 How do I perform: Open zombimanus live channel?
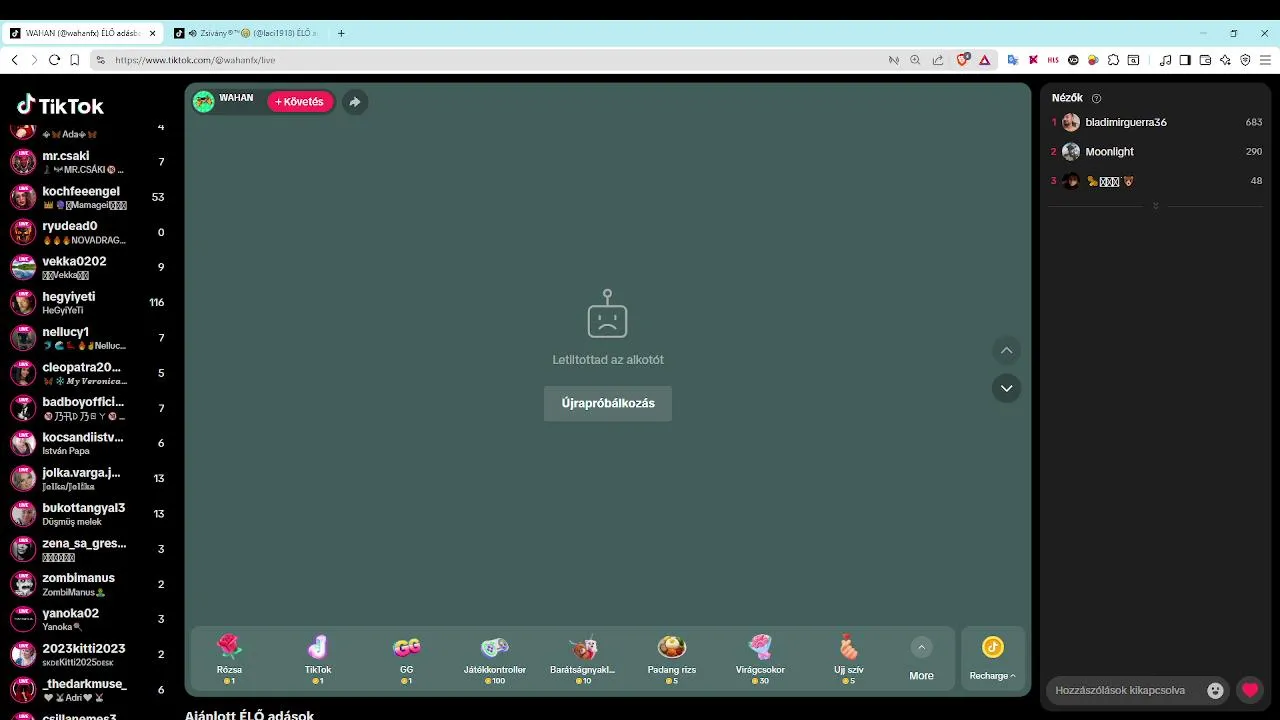pyautogui.click(x=90, y=584)
